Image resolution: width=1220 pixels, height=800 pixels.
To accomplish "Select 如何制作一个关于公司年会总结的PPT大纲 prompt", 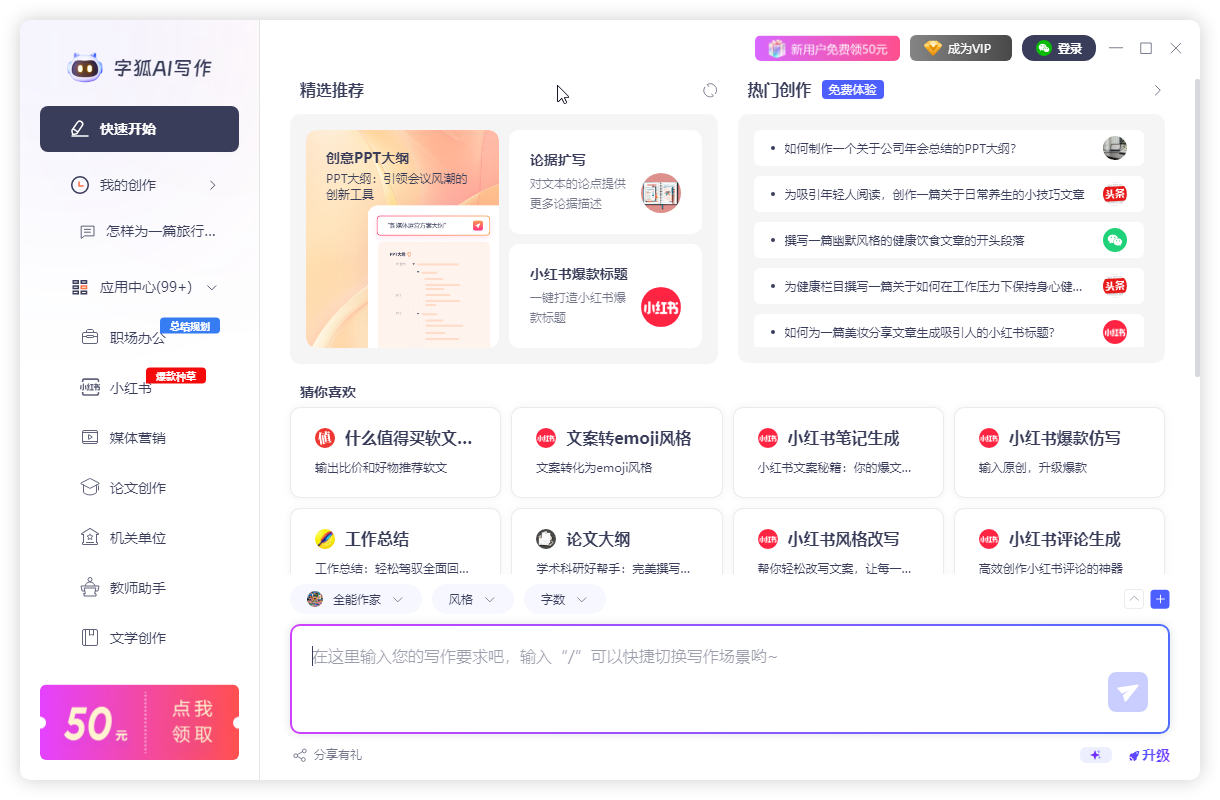I will [949, 148].
